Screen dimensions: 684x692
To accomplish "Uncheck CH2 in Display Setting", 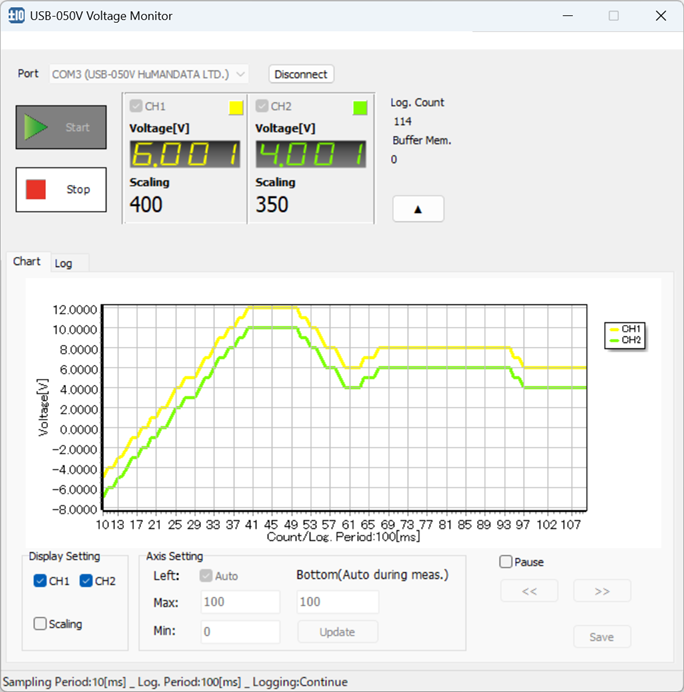I will (x=86, y=581).
